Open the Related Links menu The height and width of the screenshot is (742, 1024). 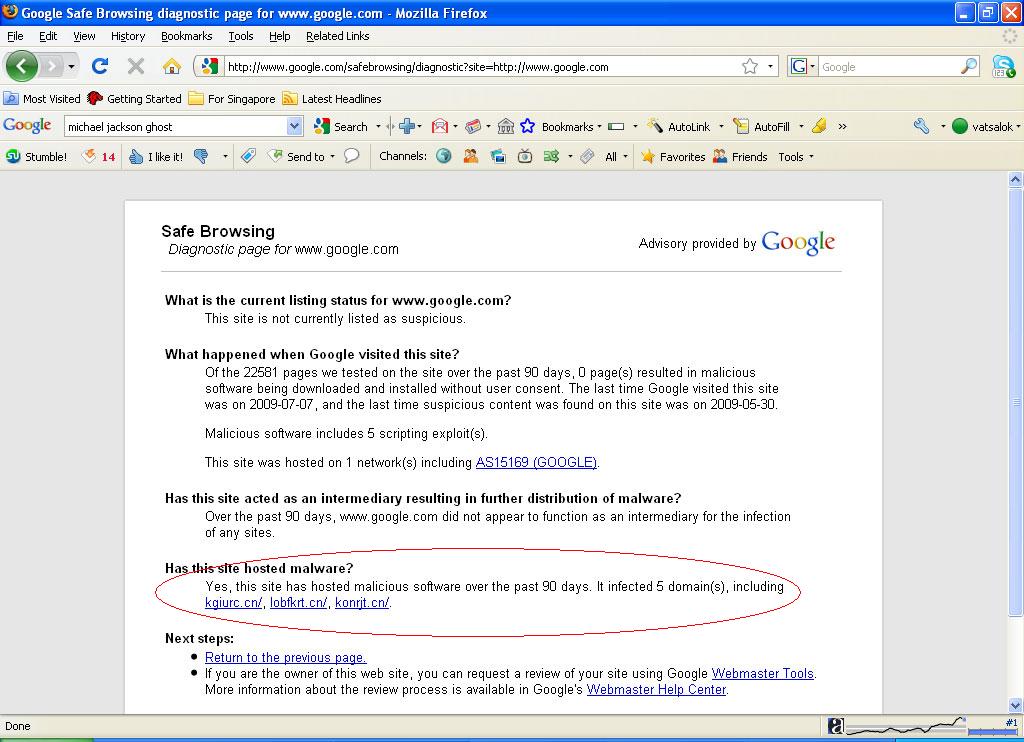338,36
